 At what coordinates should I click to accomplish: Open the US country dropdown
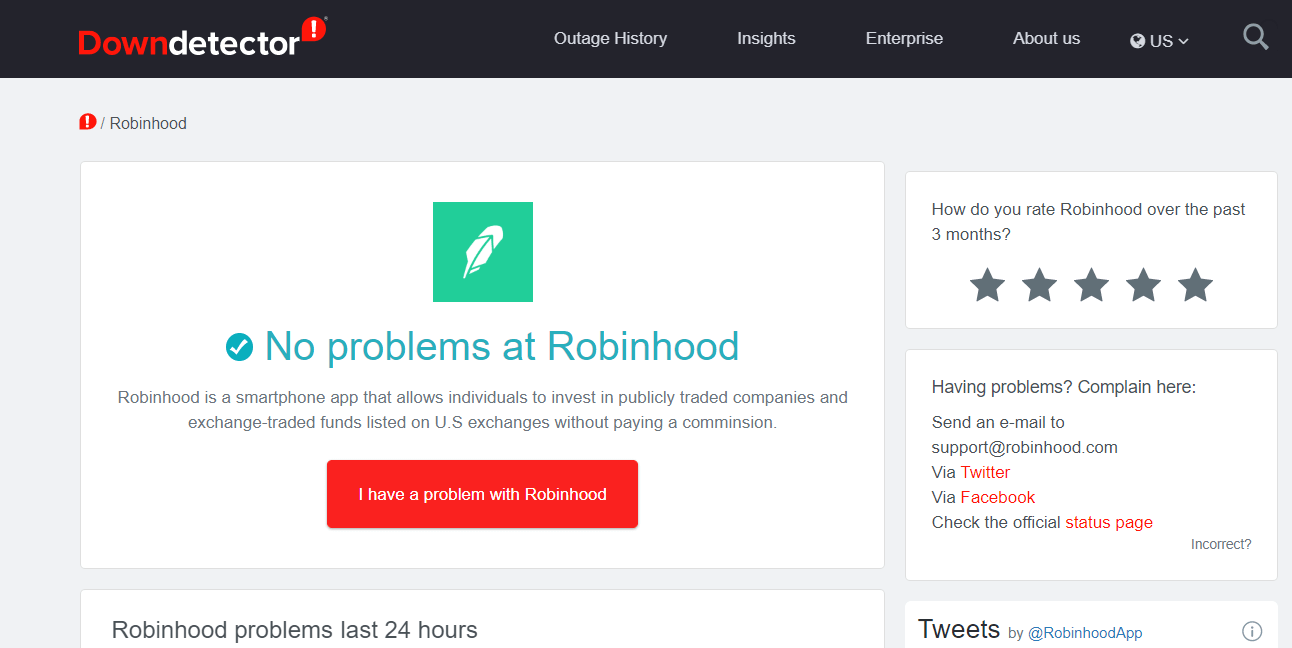coord(1160,41)
